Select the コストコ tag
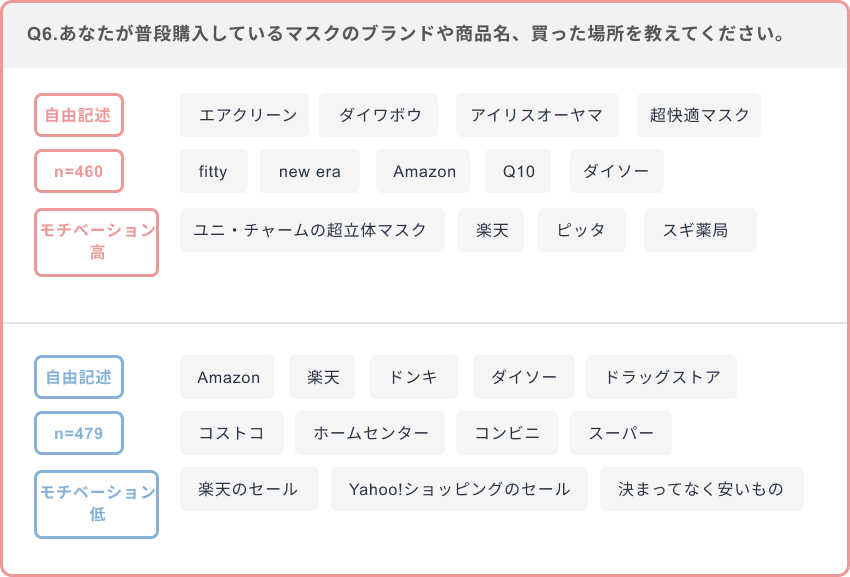This screenshot has width=850, height=577. (232, 433)
